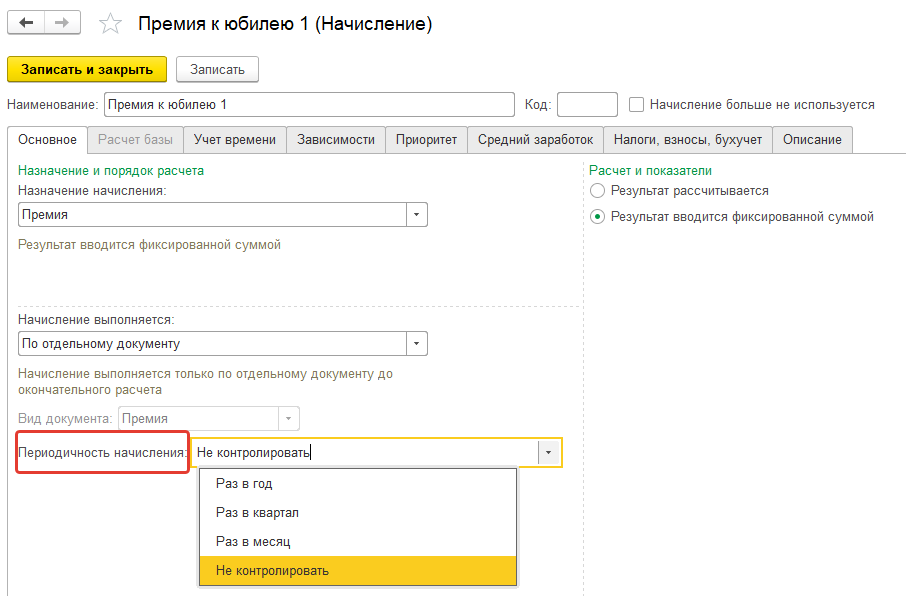
Task: Open the 'Средний заработок' tab
Action: pos(535,139)
